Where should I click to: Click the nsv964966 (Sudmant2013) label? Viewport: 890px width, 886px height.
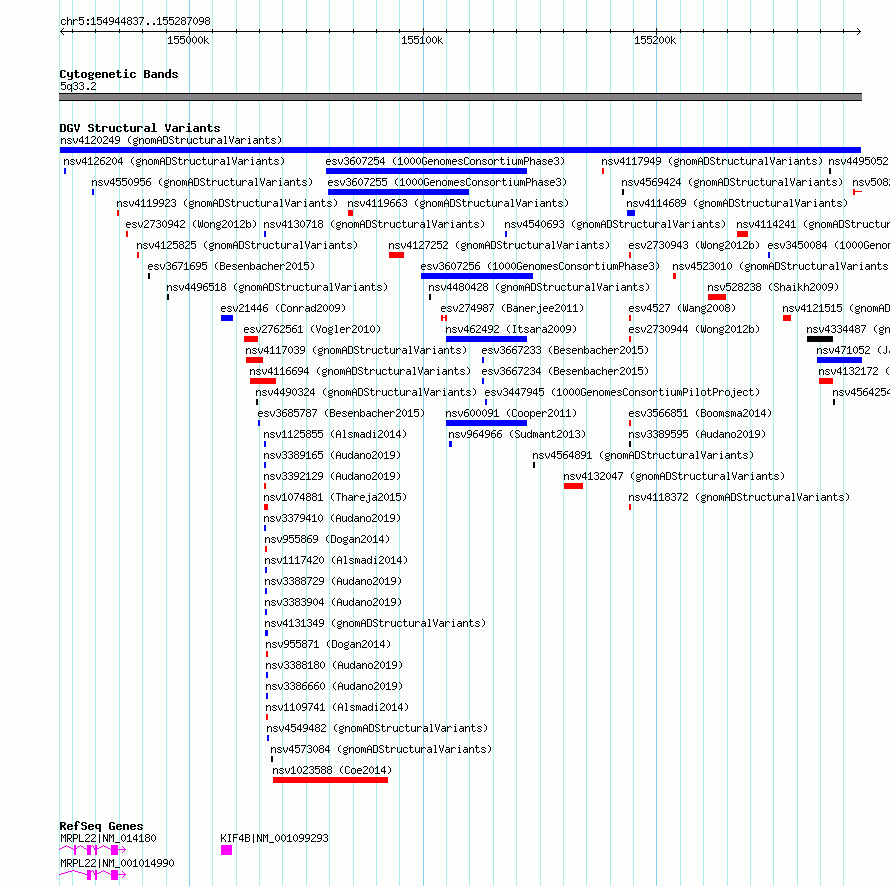pos(517,434)
